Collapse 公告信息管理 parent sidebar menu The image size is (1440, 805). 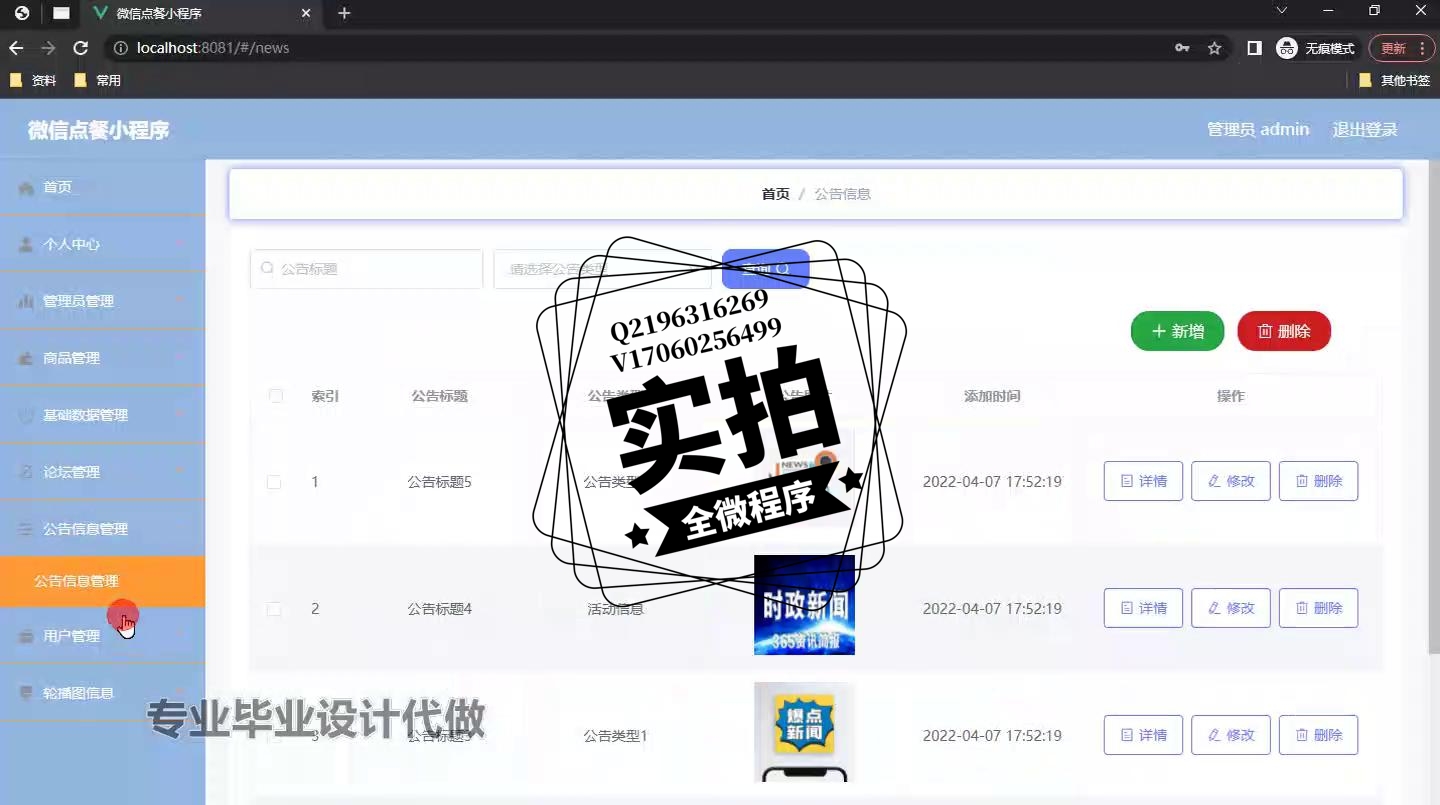point(102,529)
